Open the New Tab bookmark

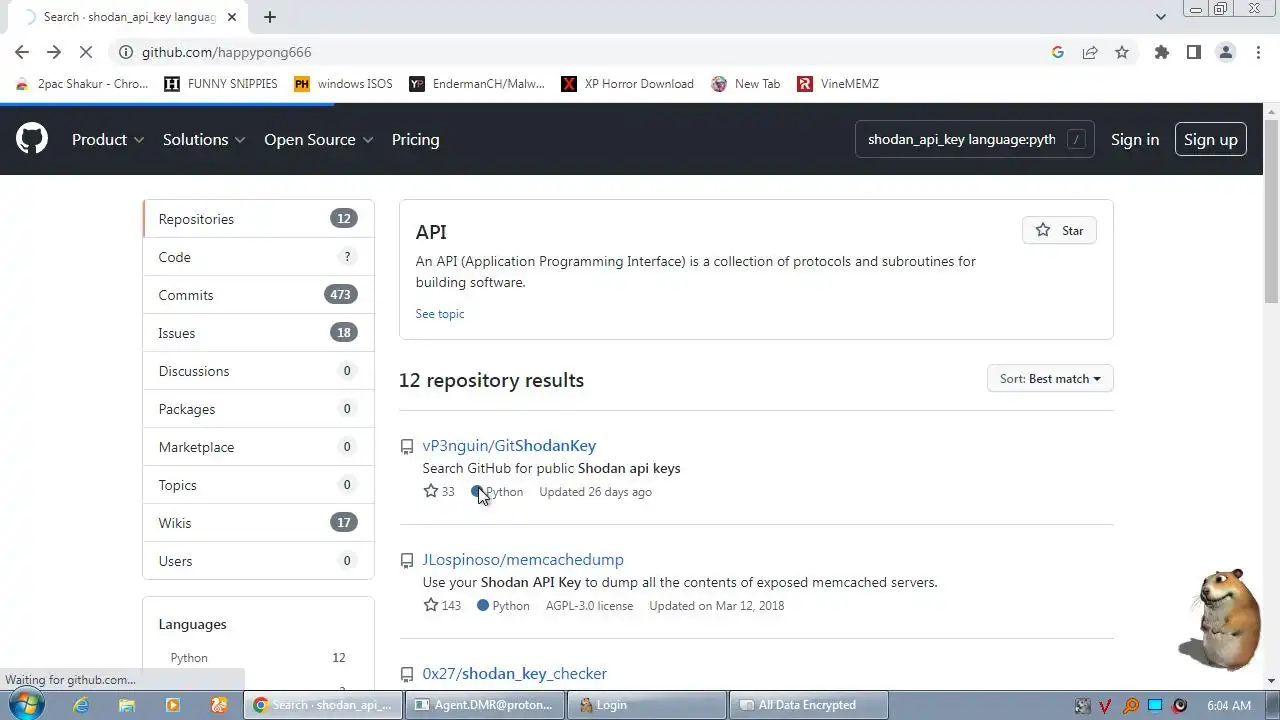tap(746, 84)
